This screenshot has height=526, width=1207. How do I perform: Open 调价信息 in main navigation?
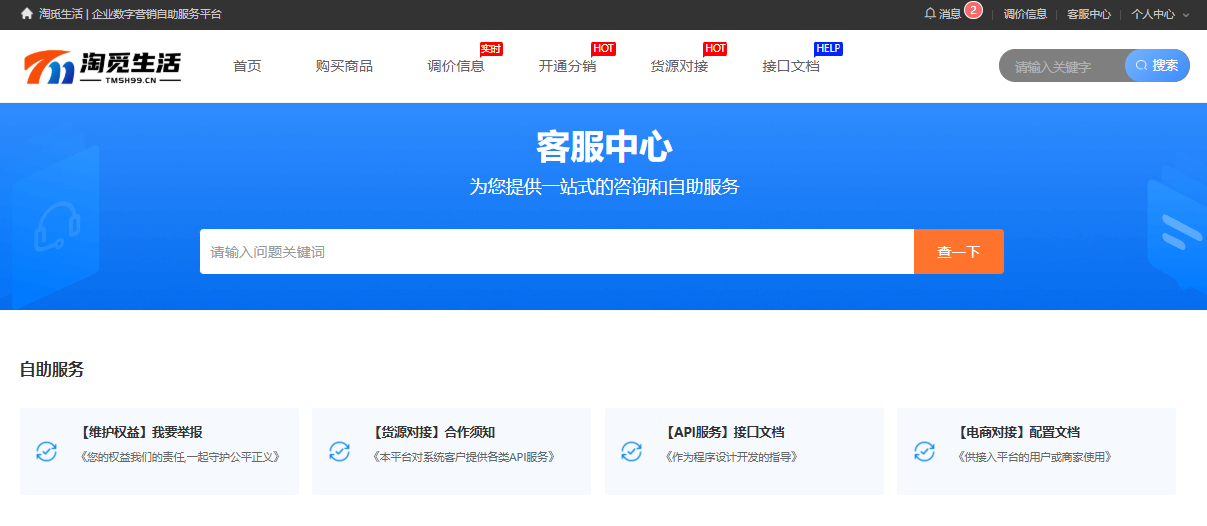coord(456,66)
